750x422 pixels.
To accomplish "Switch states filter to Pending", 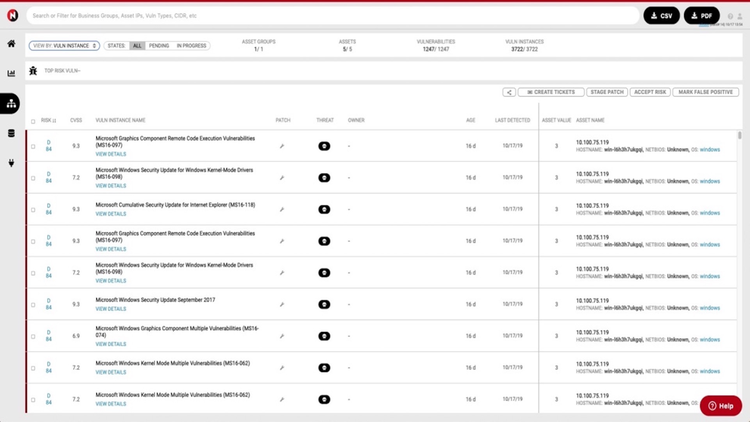I will (159, 46).
